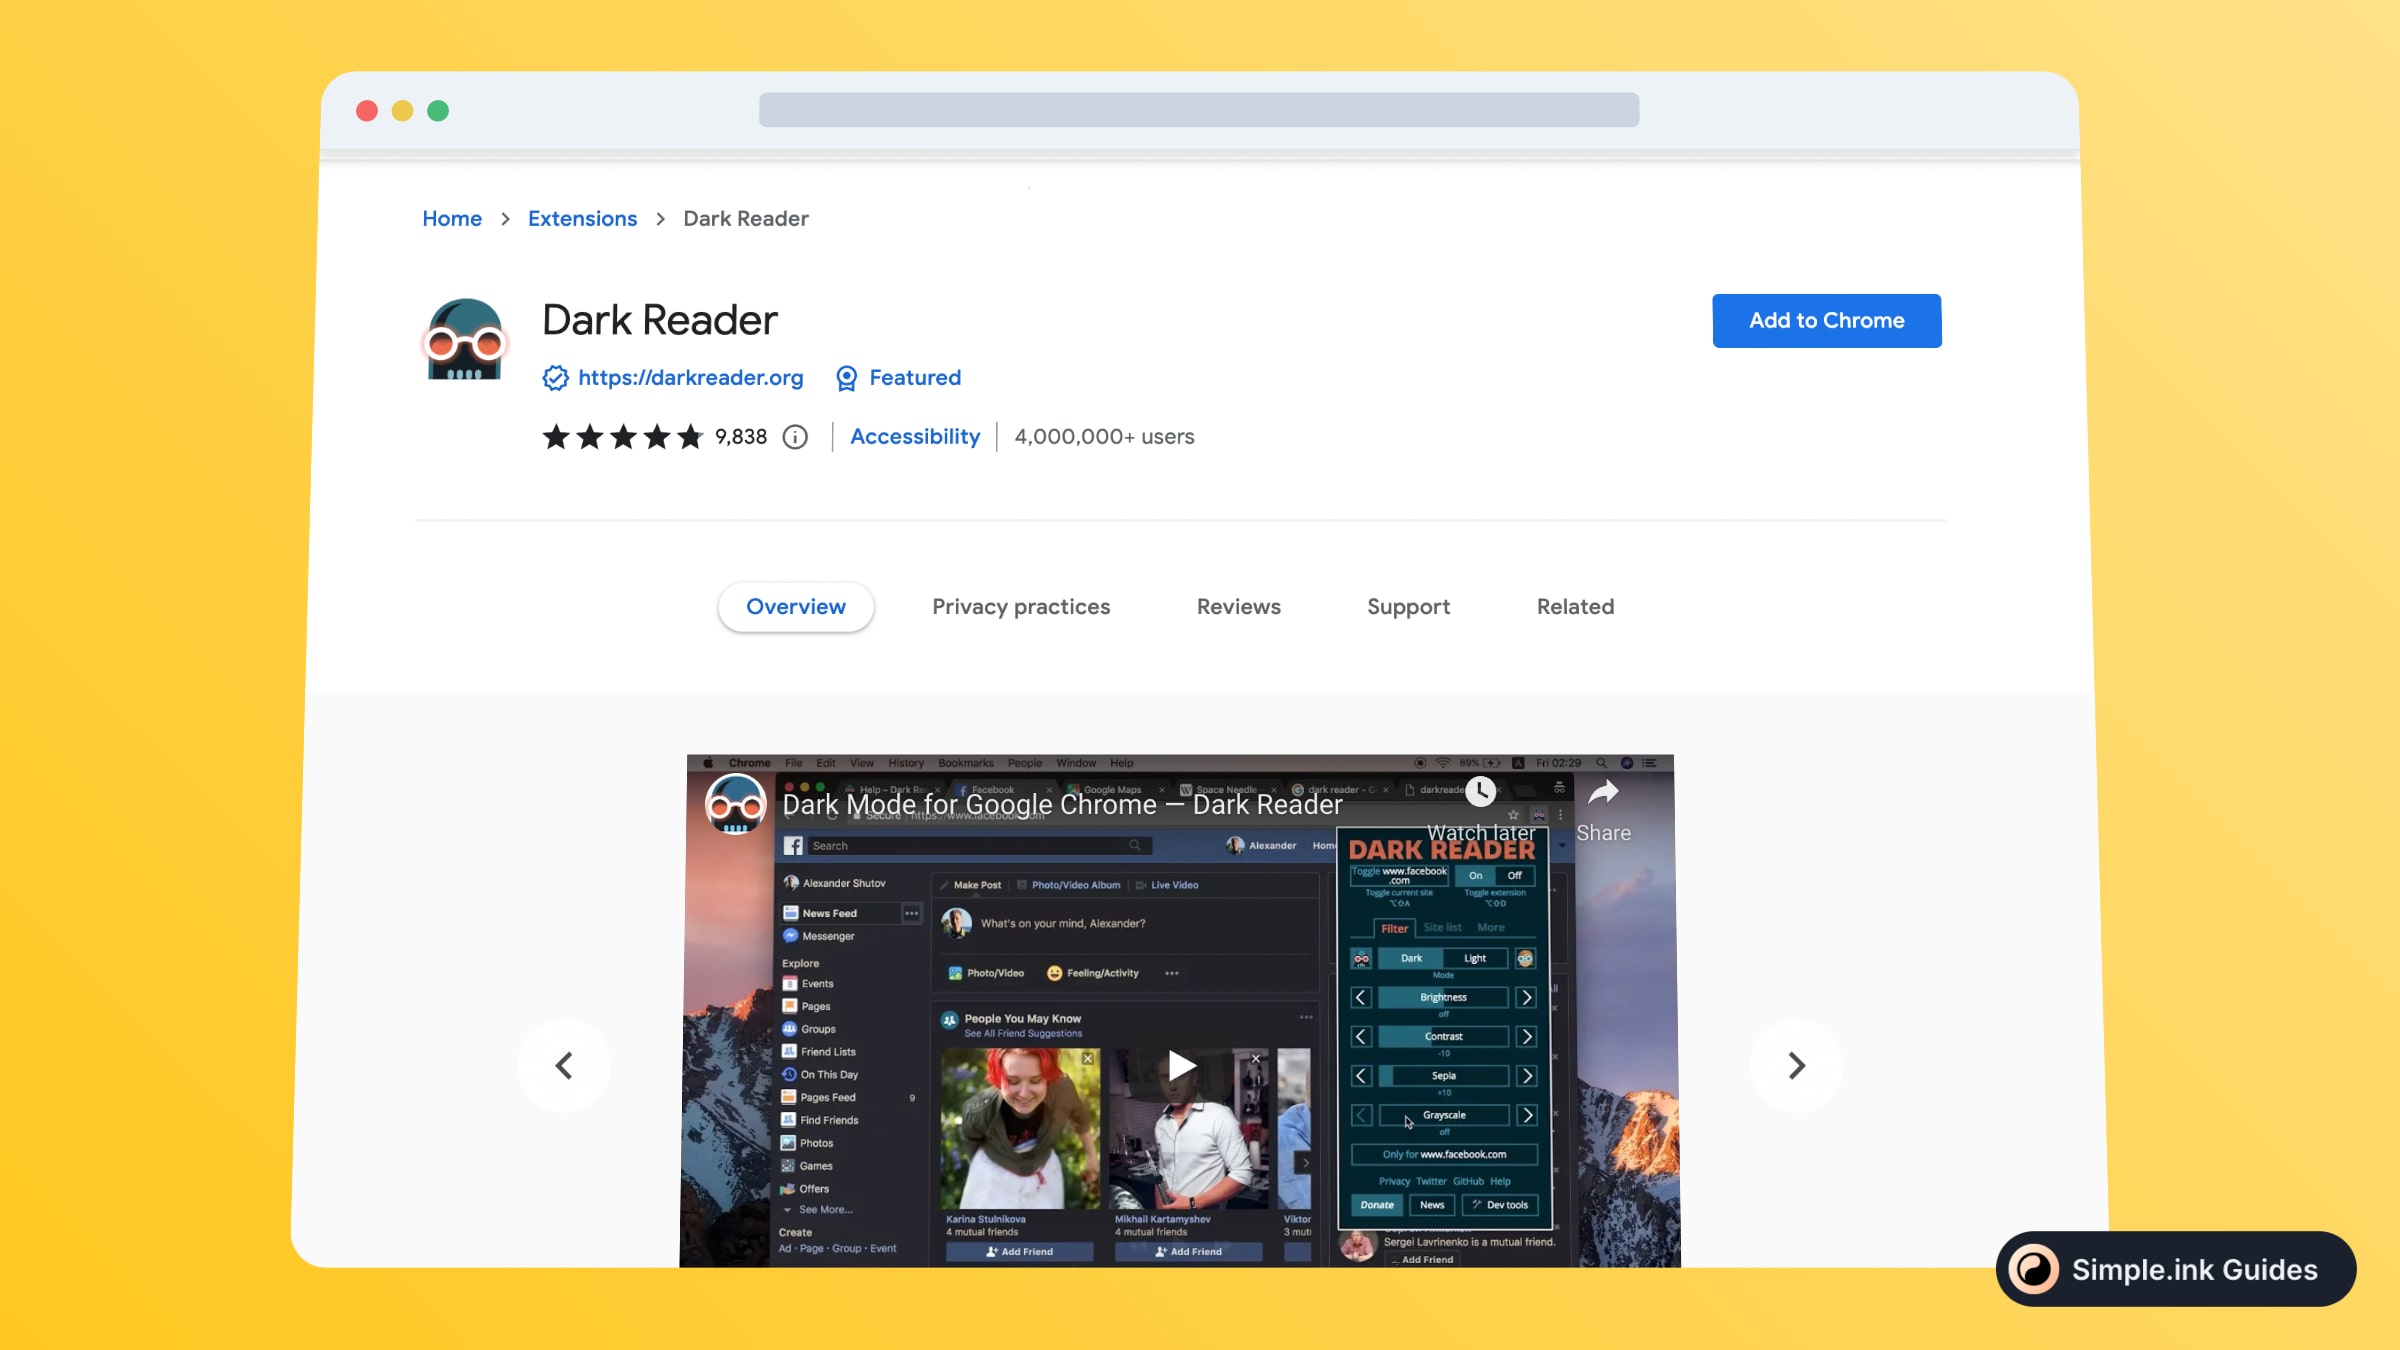Viewport: 2400px width, 1350px height.
Task: Click the Share icon on video
Action: tap(1601, 795)
